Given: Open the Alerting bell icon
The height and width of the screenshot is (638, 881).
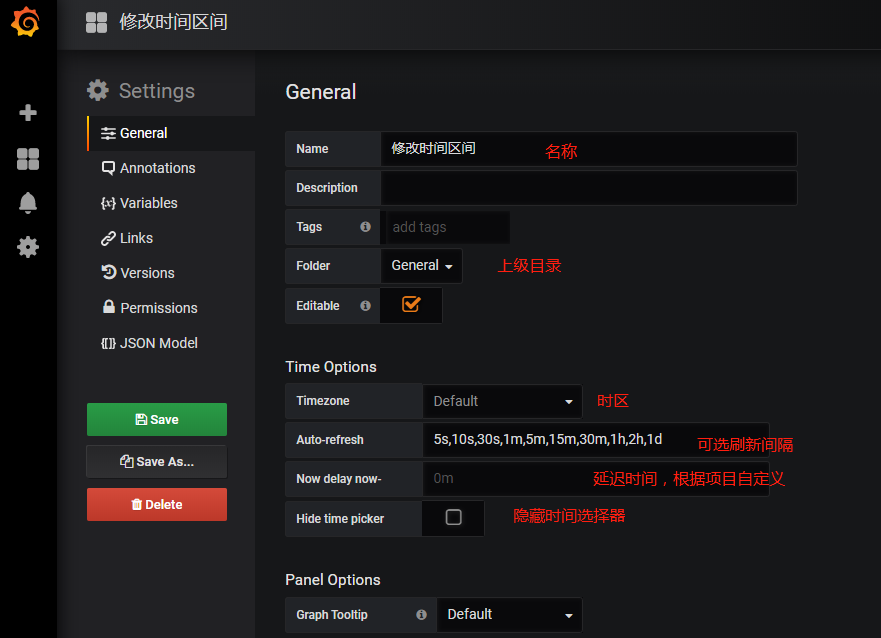Looking at the screenshot, I should click(28, 203).
